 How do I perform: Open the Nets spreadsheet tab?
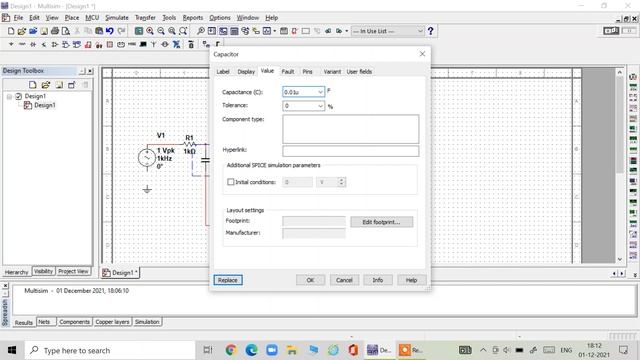[44, 322]
